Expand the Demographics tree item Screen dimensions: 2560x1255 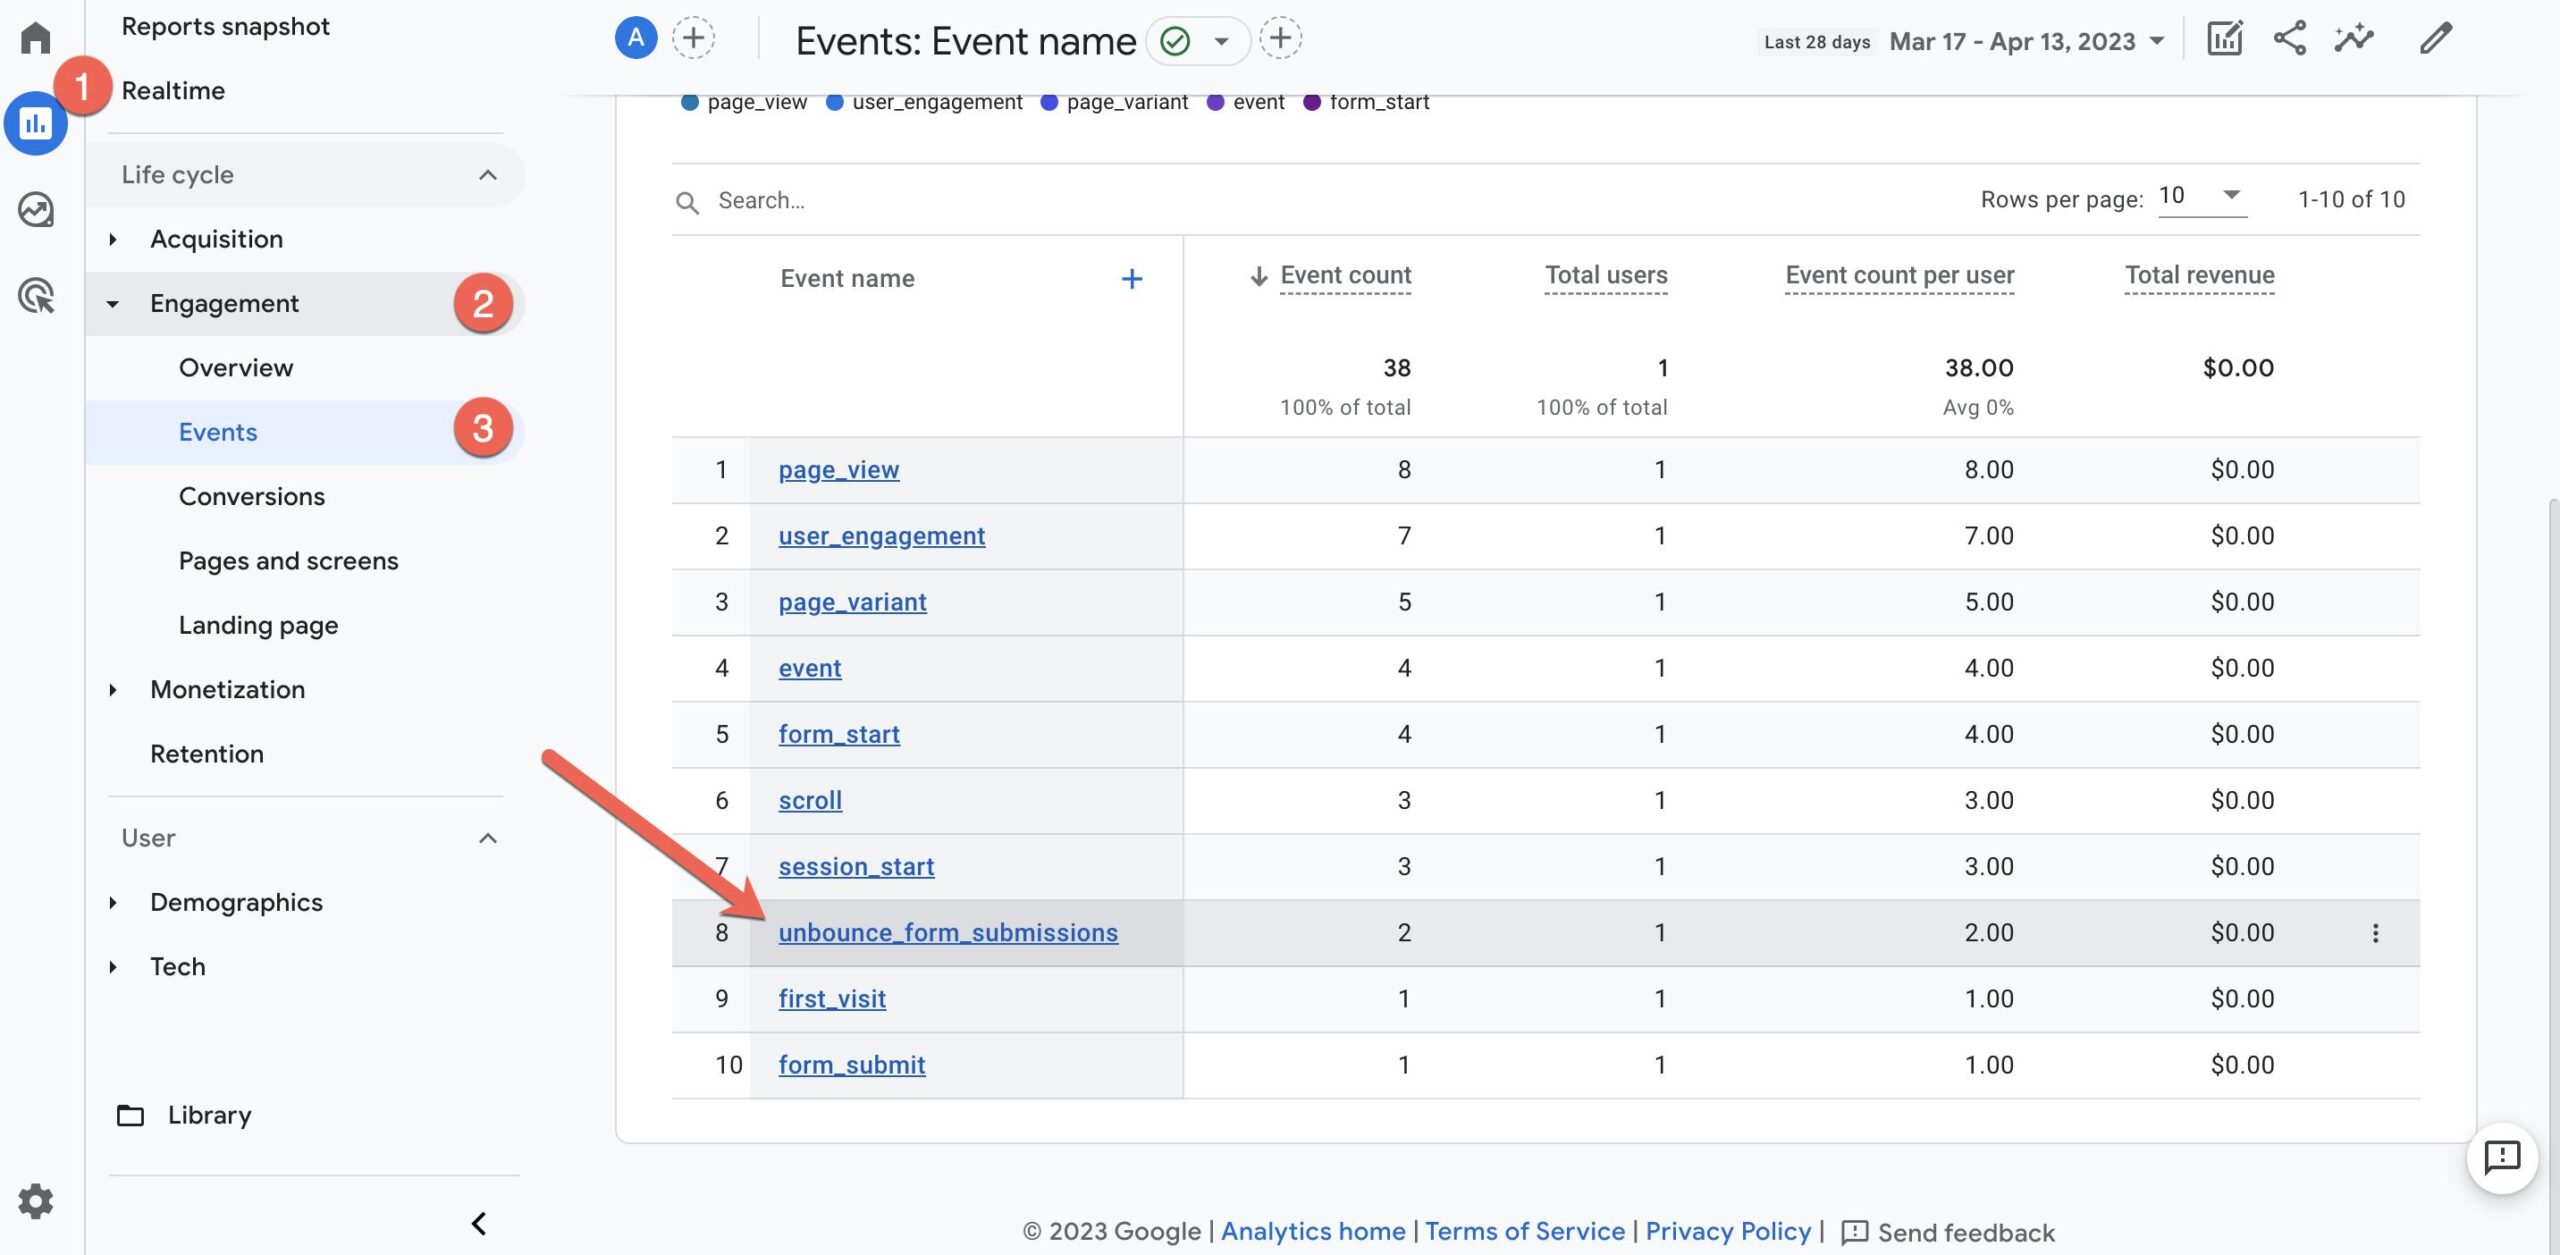pyautogui.click(x=113, y=902)
